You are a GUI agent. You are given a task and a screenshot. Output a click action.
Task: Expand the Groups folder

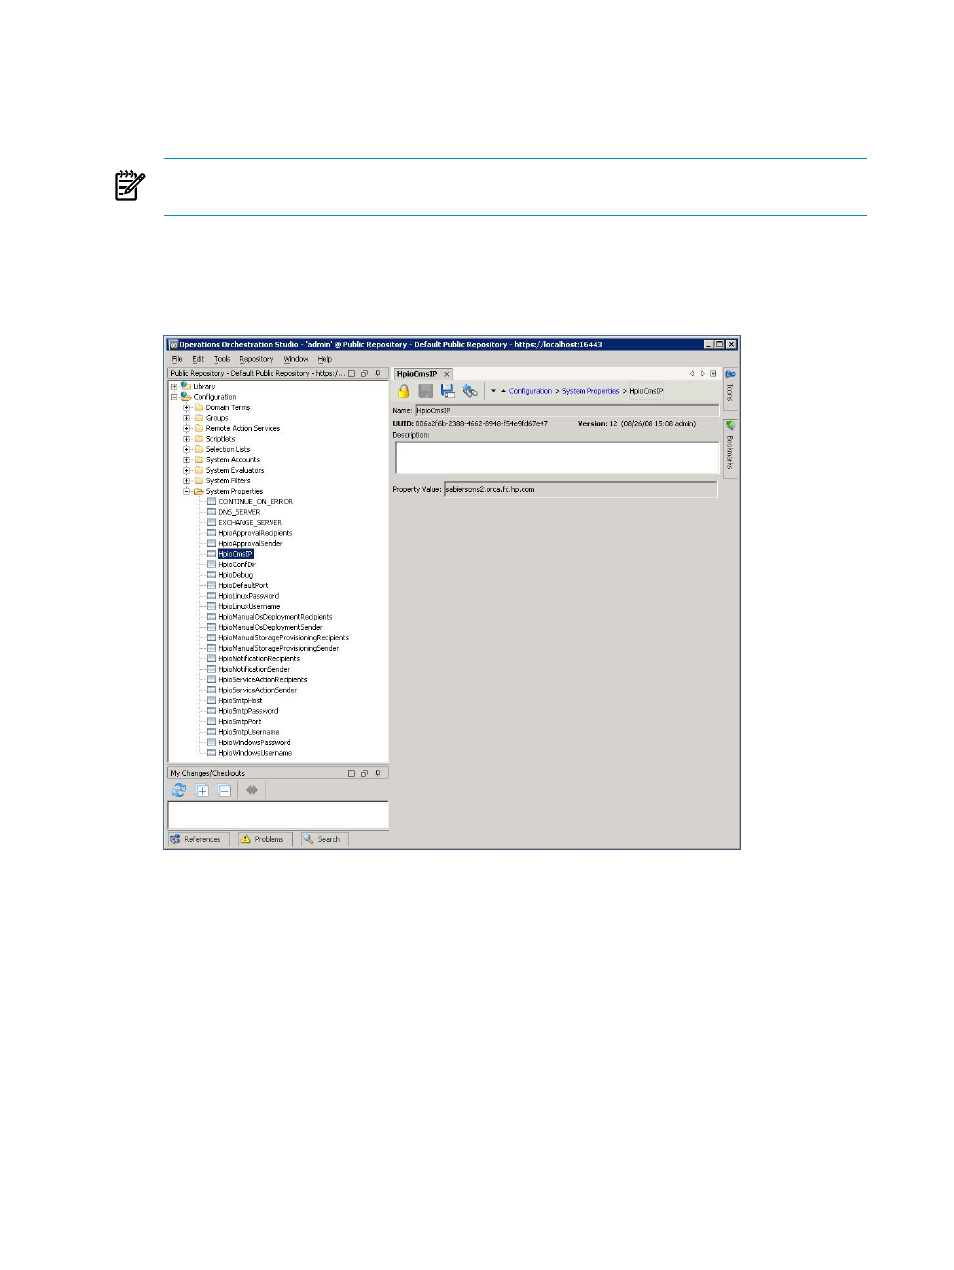(x=186, y=418)
